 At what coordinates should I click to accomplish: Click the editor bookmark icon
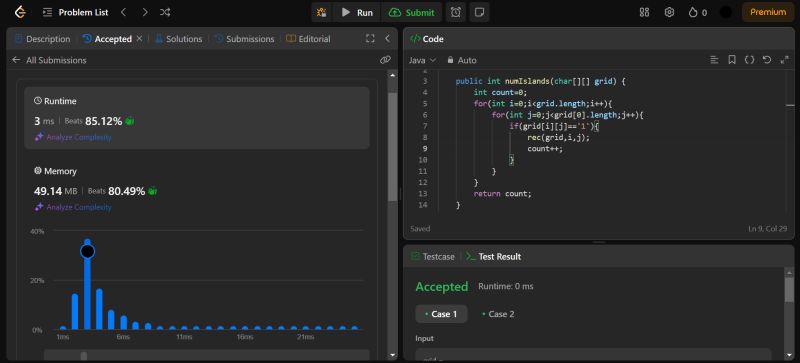tap(732, 60)
